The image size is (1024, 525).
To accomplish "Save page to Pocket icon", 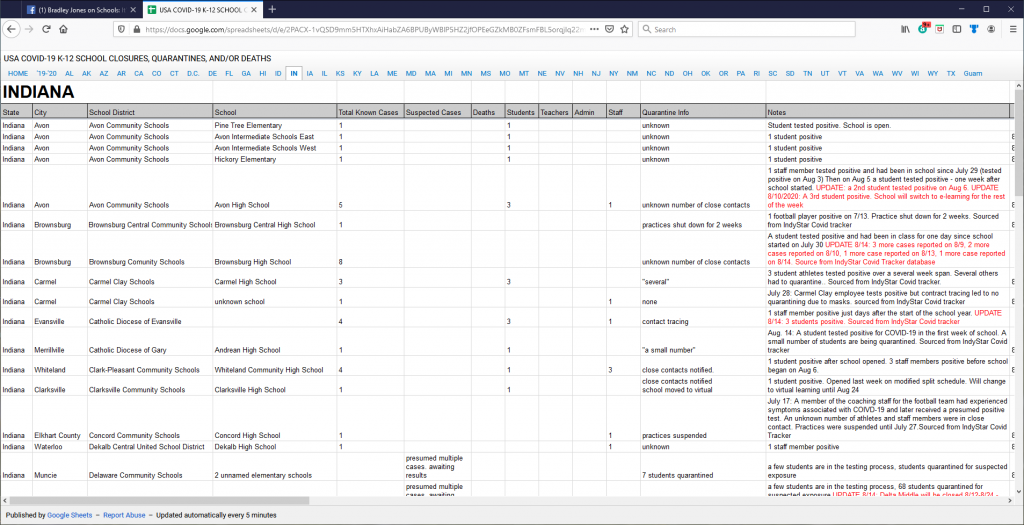I will [609, 29].
